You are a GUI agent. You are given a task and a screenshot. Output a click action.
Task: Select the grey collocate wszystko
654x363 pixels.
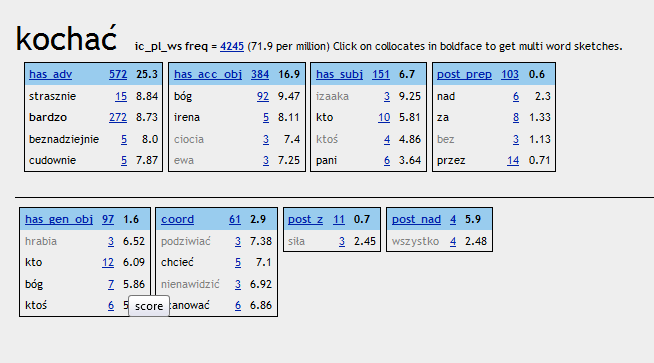415,242
